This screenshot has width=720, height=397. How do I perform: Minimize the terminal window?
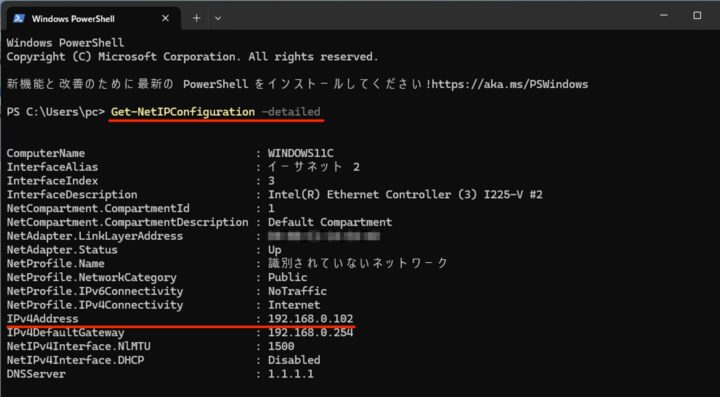pos(664,15)
